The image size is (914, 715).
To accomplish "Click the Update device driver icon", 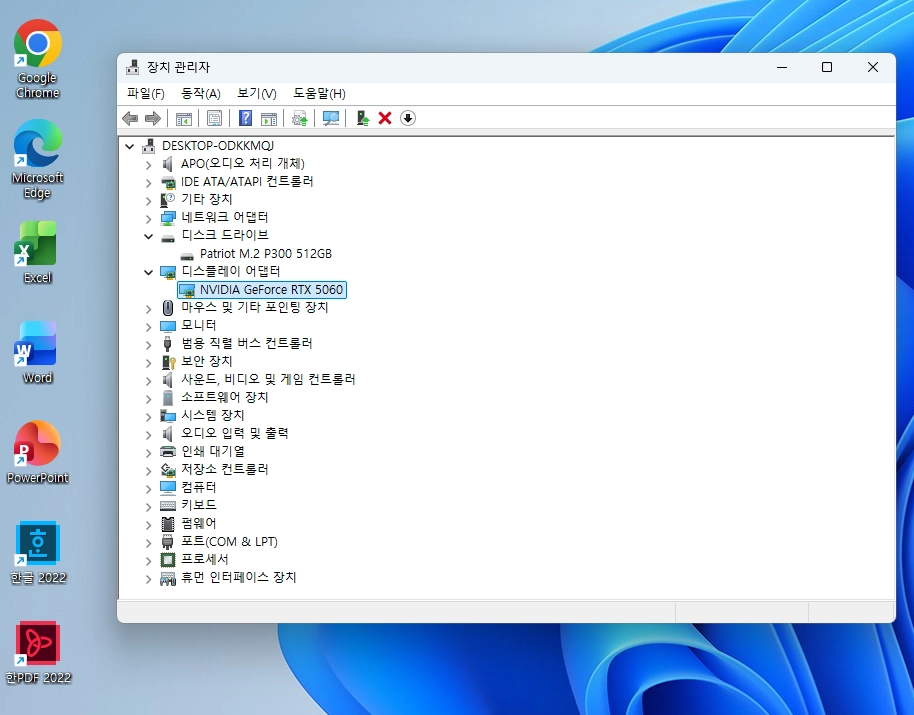I will pyautogui.click(x=300, y=118).
